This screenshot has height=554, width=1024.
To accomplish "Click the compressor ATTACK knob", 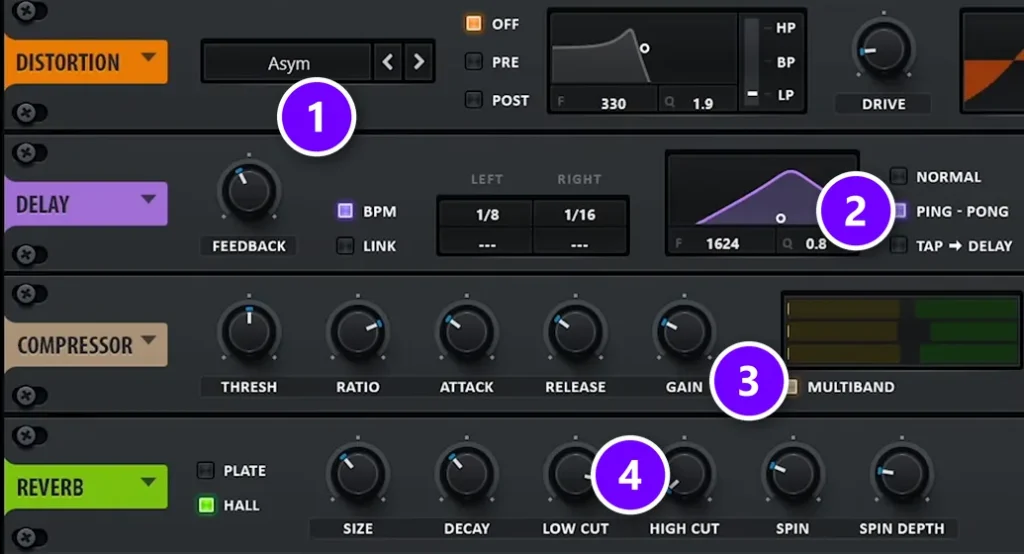I will point(466,332).
